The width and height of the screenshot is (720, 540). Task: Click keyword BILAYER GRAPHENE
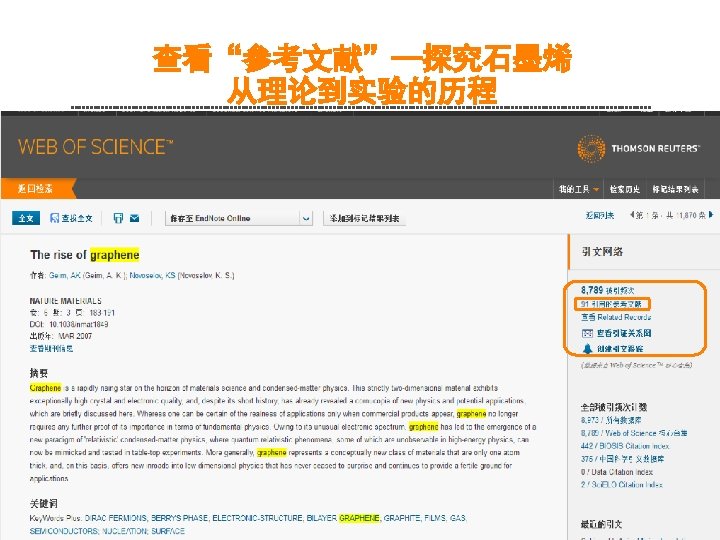(x=343, y=518)
